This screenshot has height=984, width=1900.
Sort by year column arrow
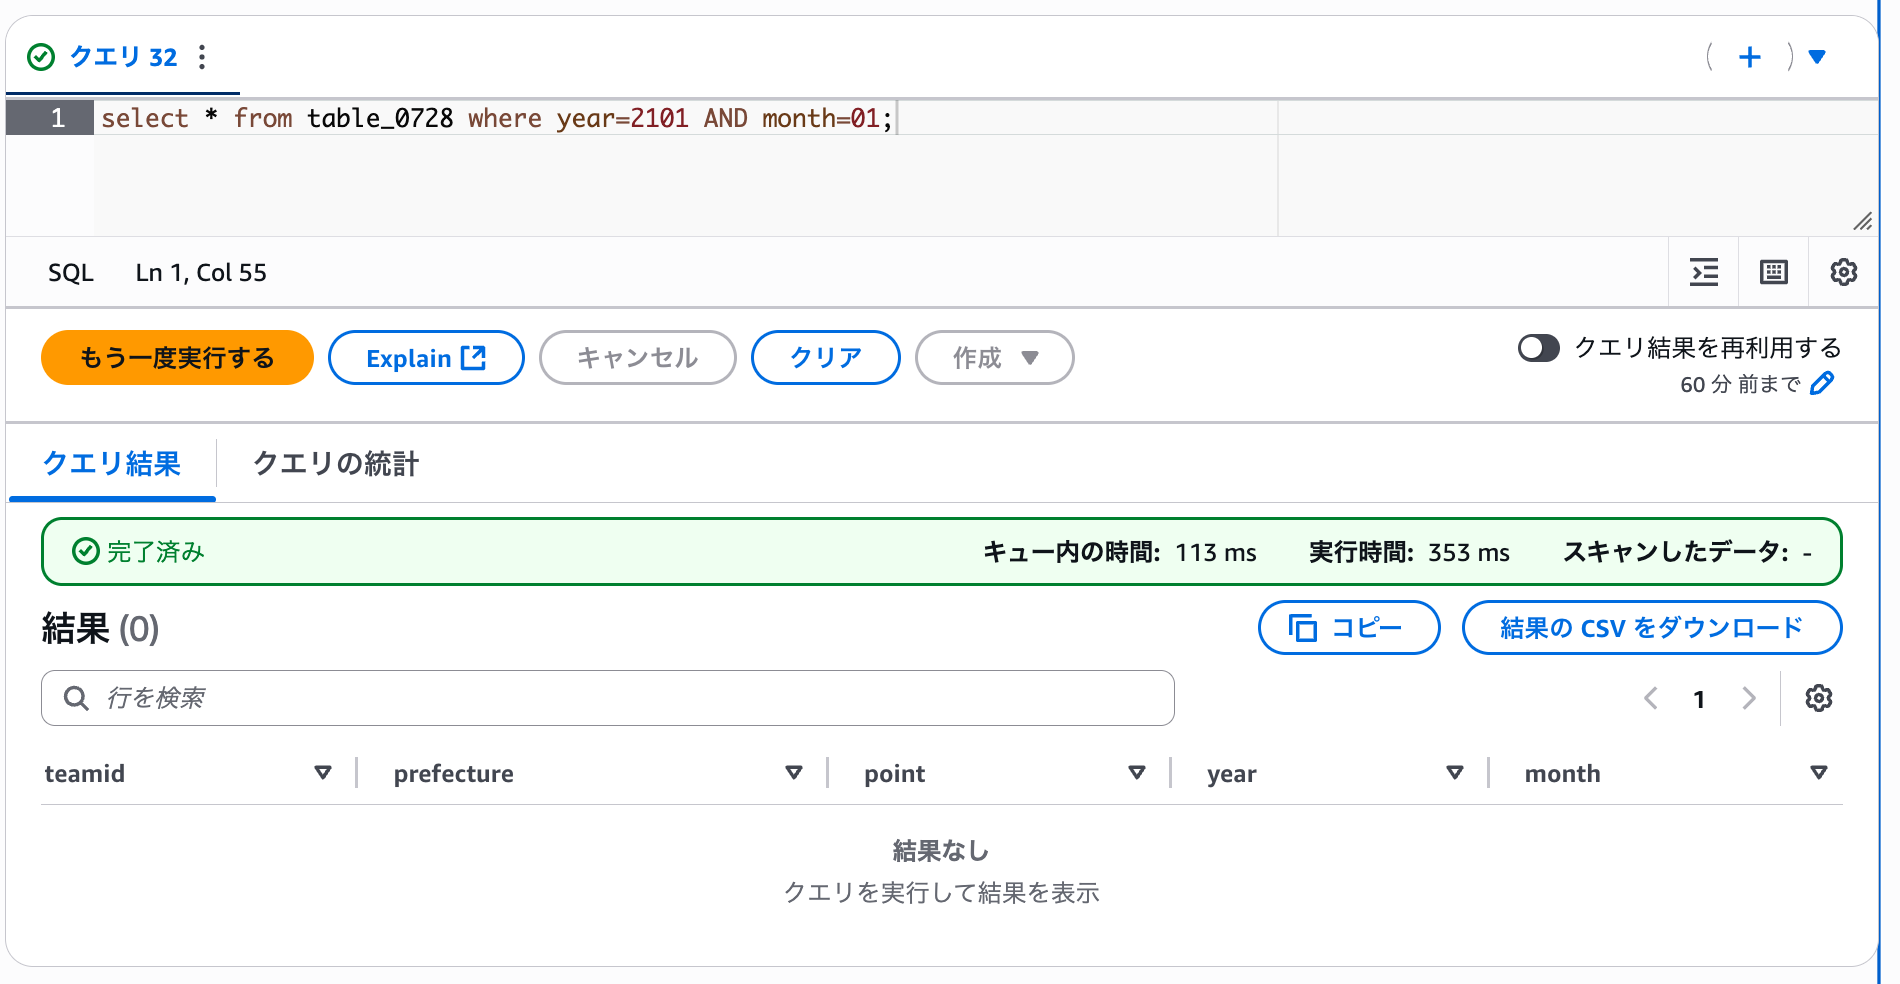pyautogui.click(x=1455, y=773)
